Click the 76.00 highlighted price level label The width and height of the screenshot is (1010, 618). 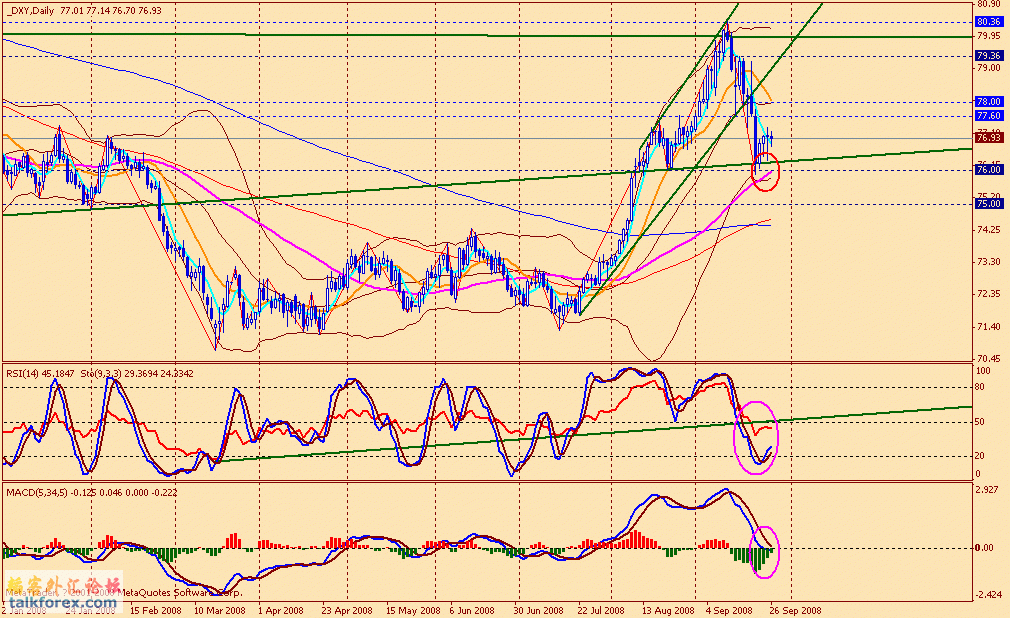[x=989, y=169]
